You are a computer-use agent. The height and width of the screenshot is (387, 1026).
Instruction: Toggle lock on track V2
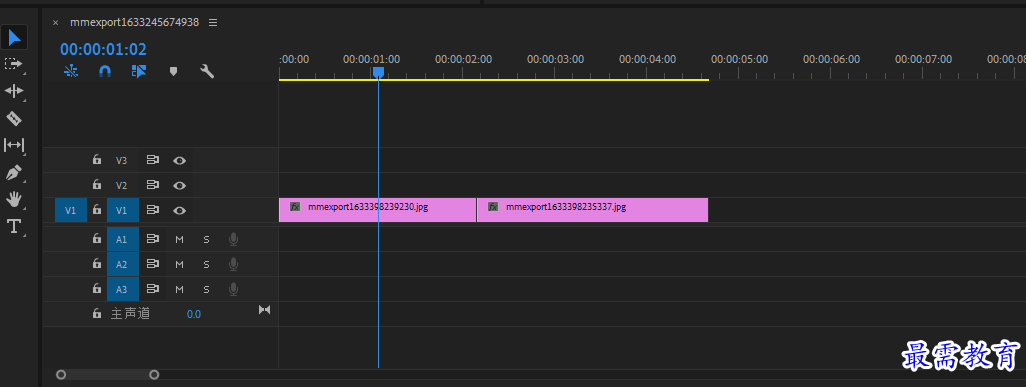pos(97,185)
